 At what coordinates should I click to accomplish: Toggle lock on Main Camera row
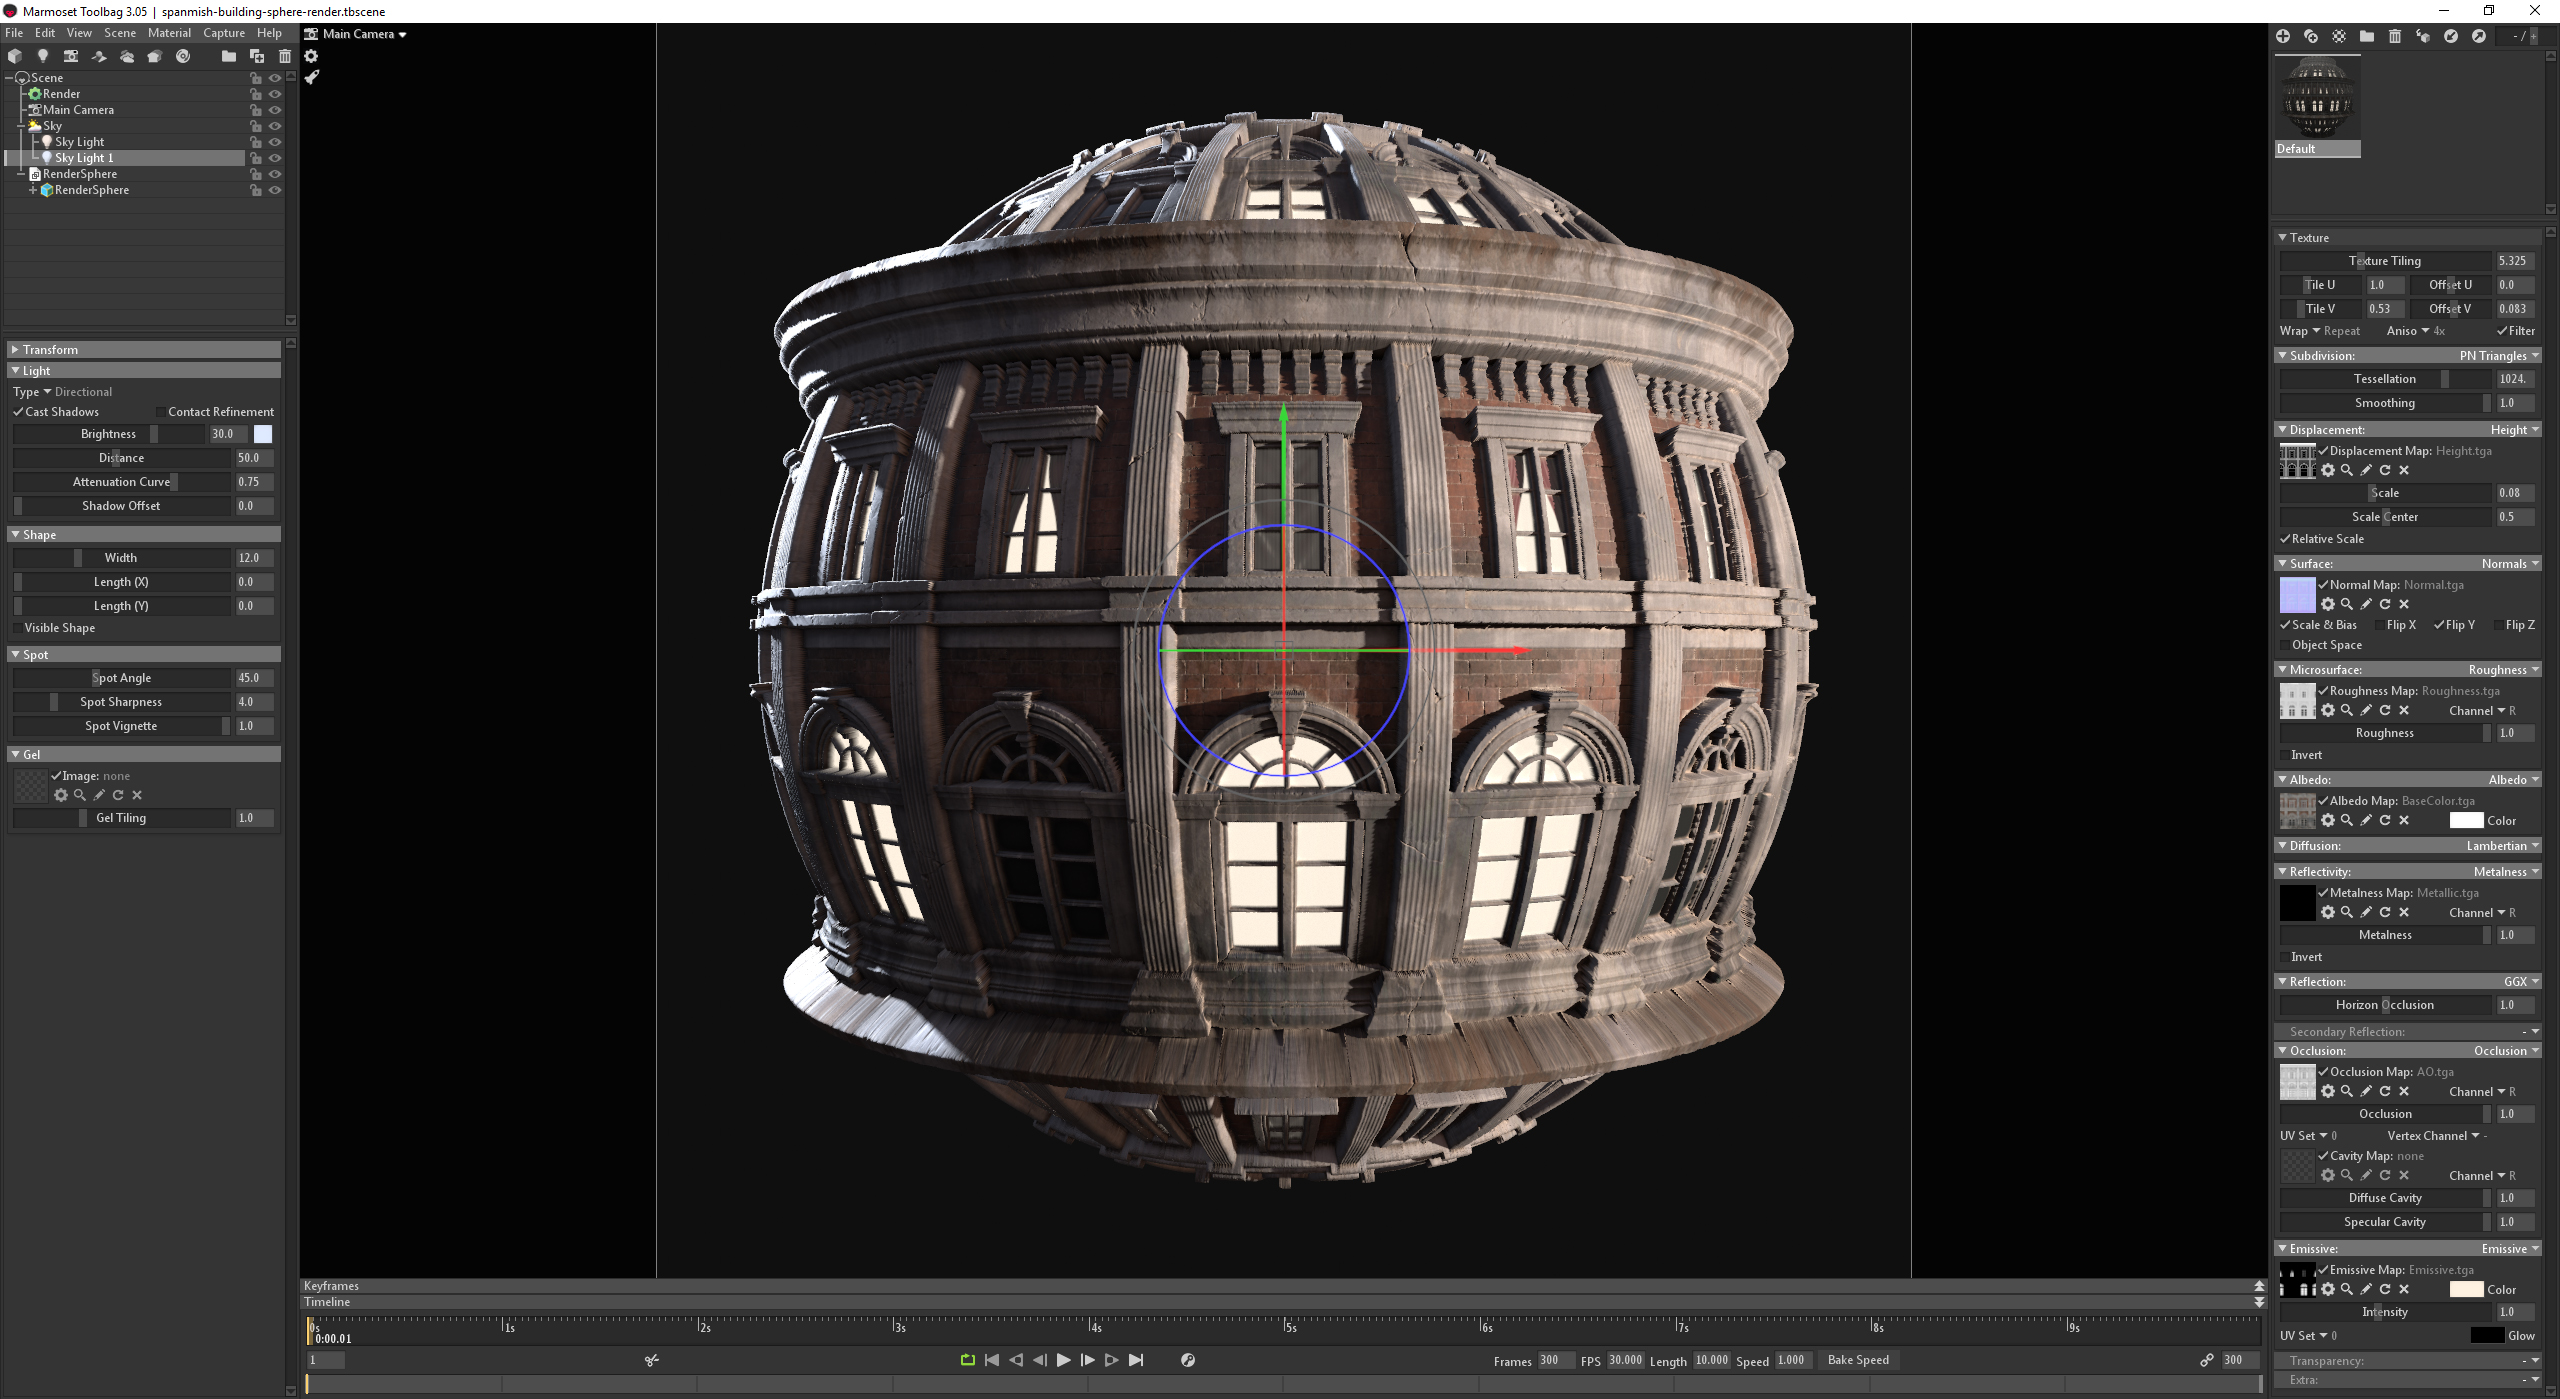[256, 110]
